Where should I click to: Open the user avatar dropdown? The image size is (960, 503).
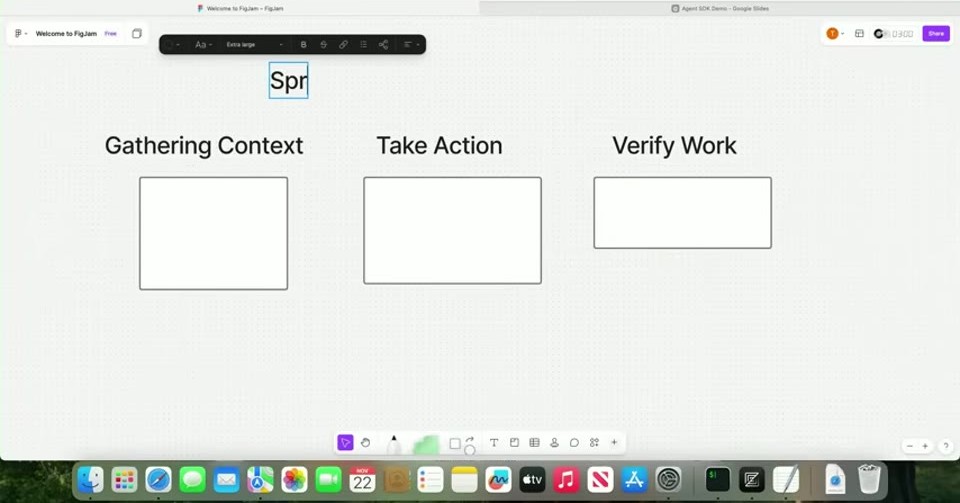(834, 34)
